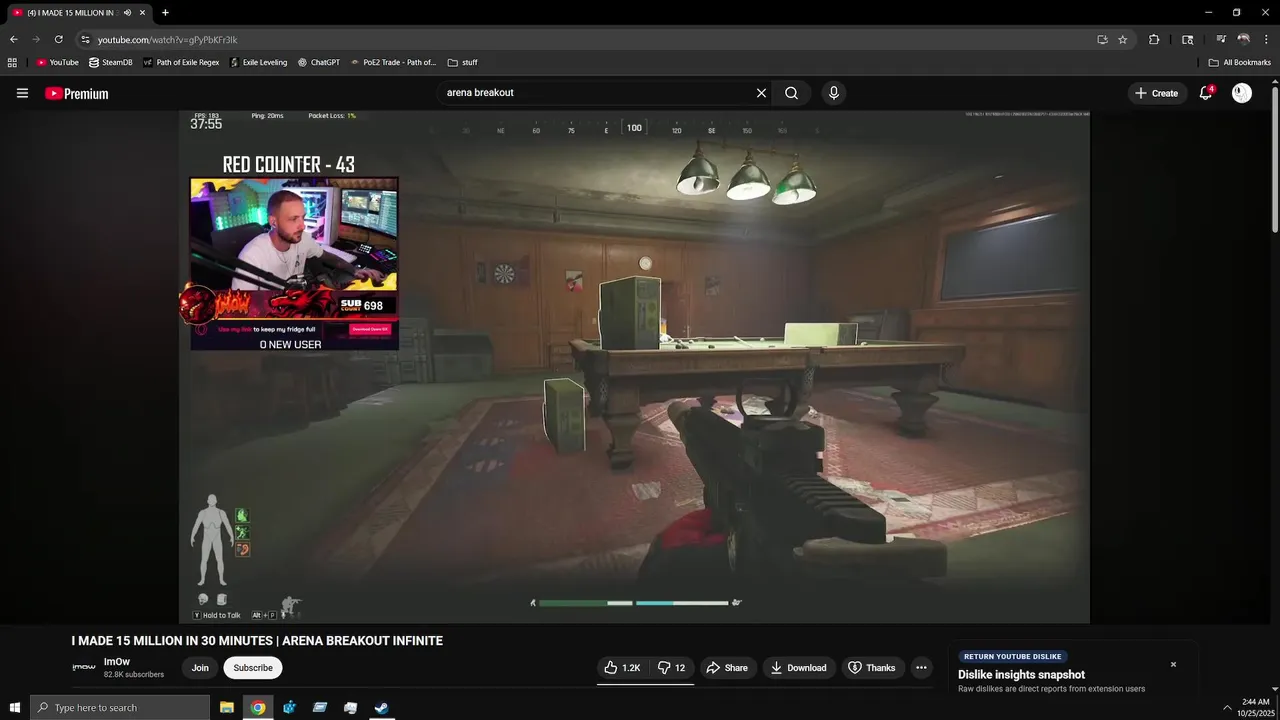Viewport: 1280px width, 720px height.
Task: Go back in browser history
Action: coord(13,39)
